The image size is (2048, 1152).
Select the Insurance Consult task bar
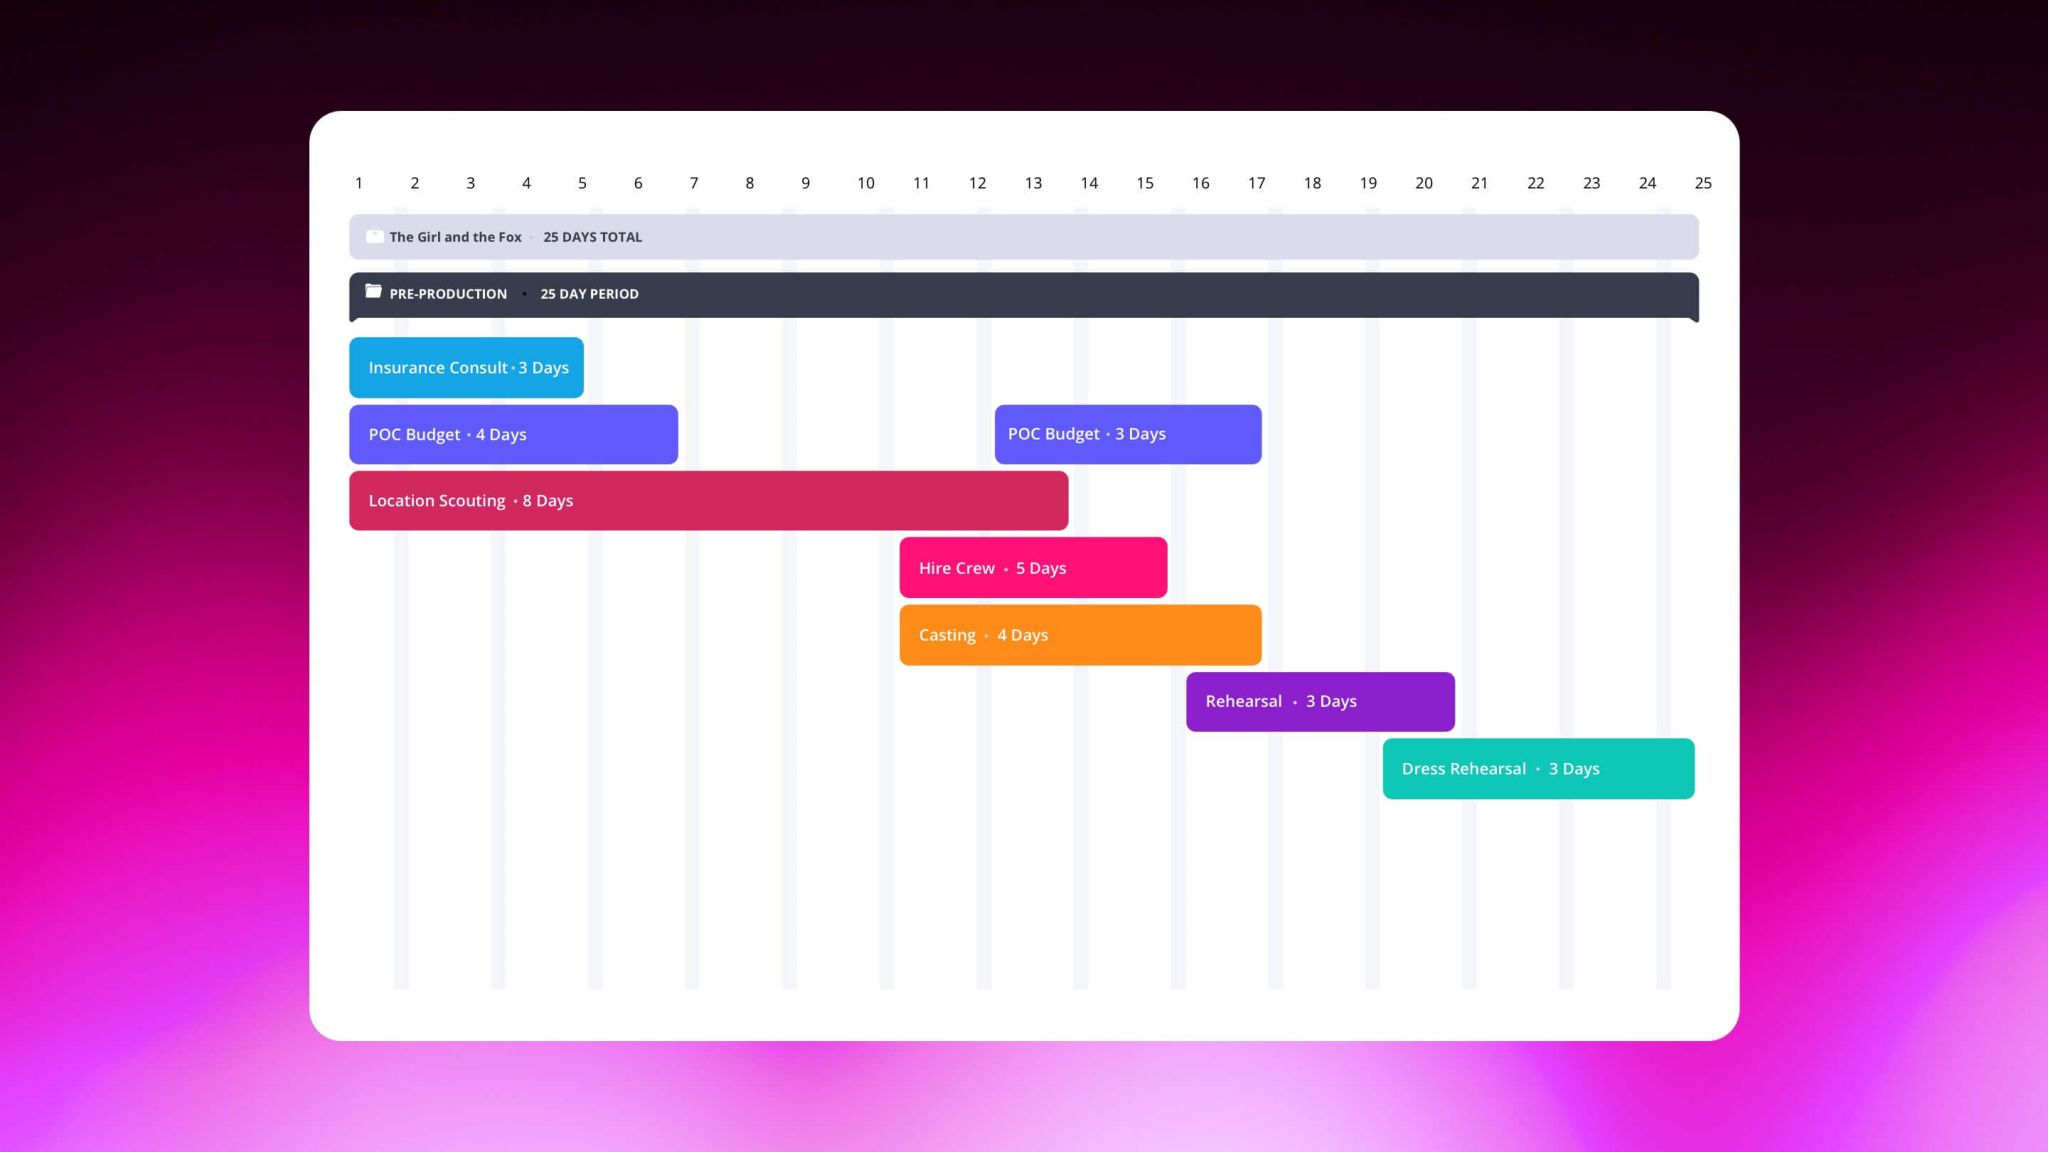coord(465,367)
